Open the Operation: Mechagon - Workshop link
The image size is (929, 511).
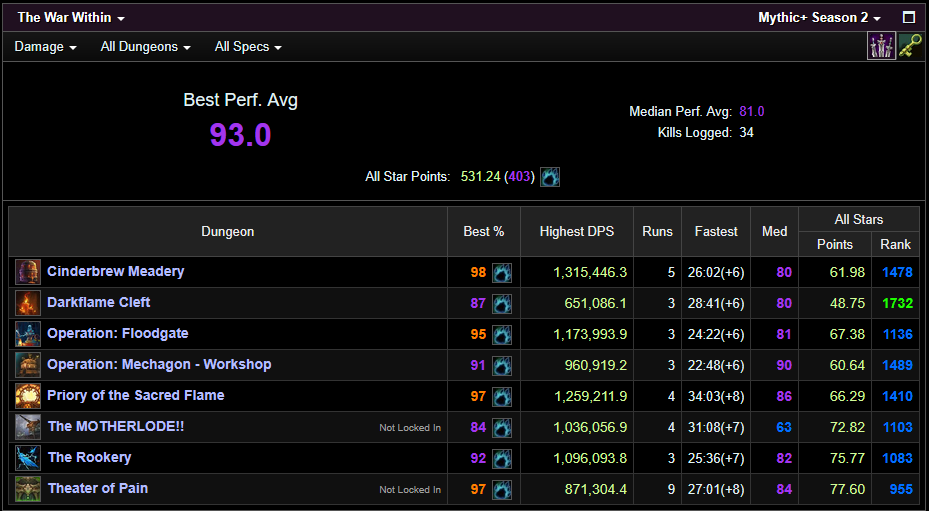point(159,365)
